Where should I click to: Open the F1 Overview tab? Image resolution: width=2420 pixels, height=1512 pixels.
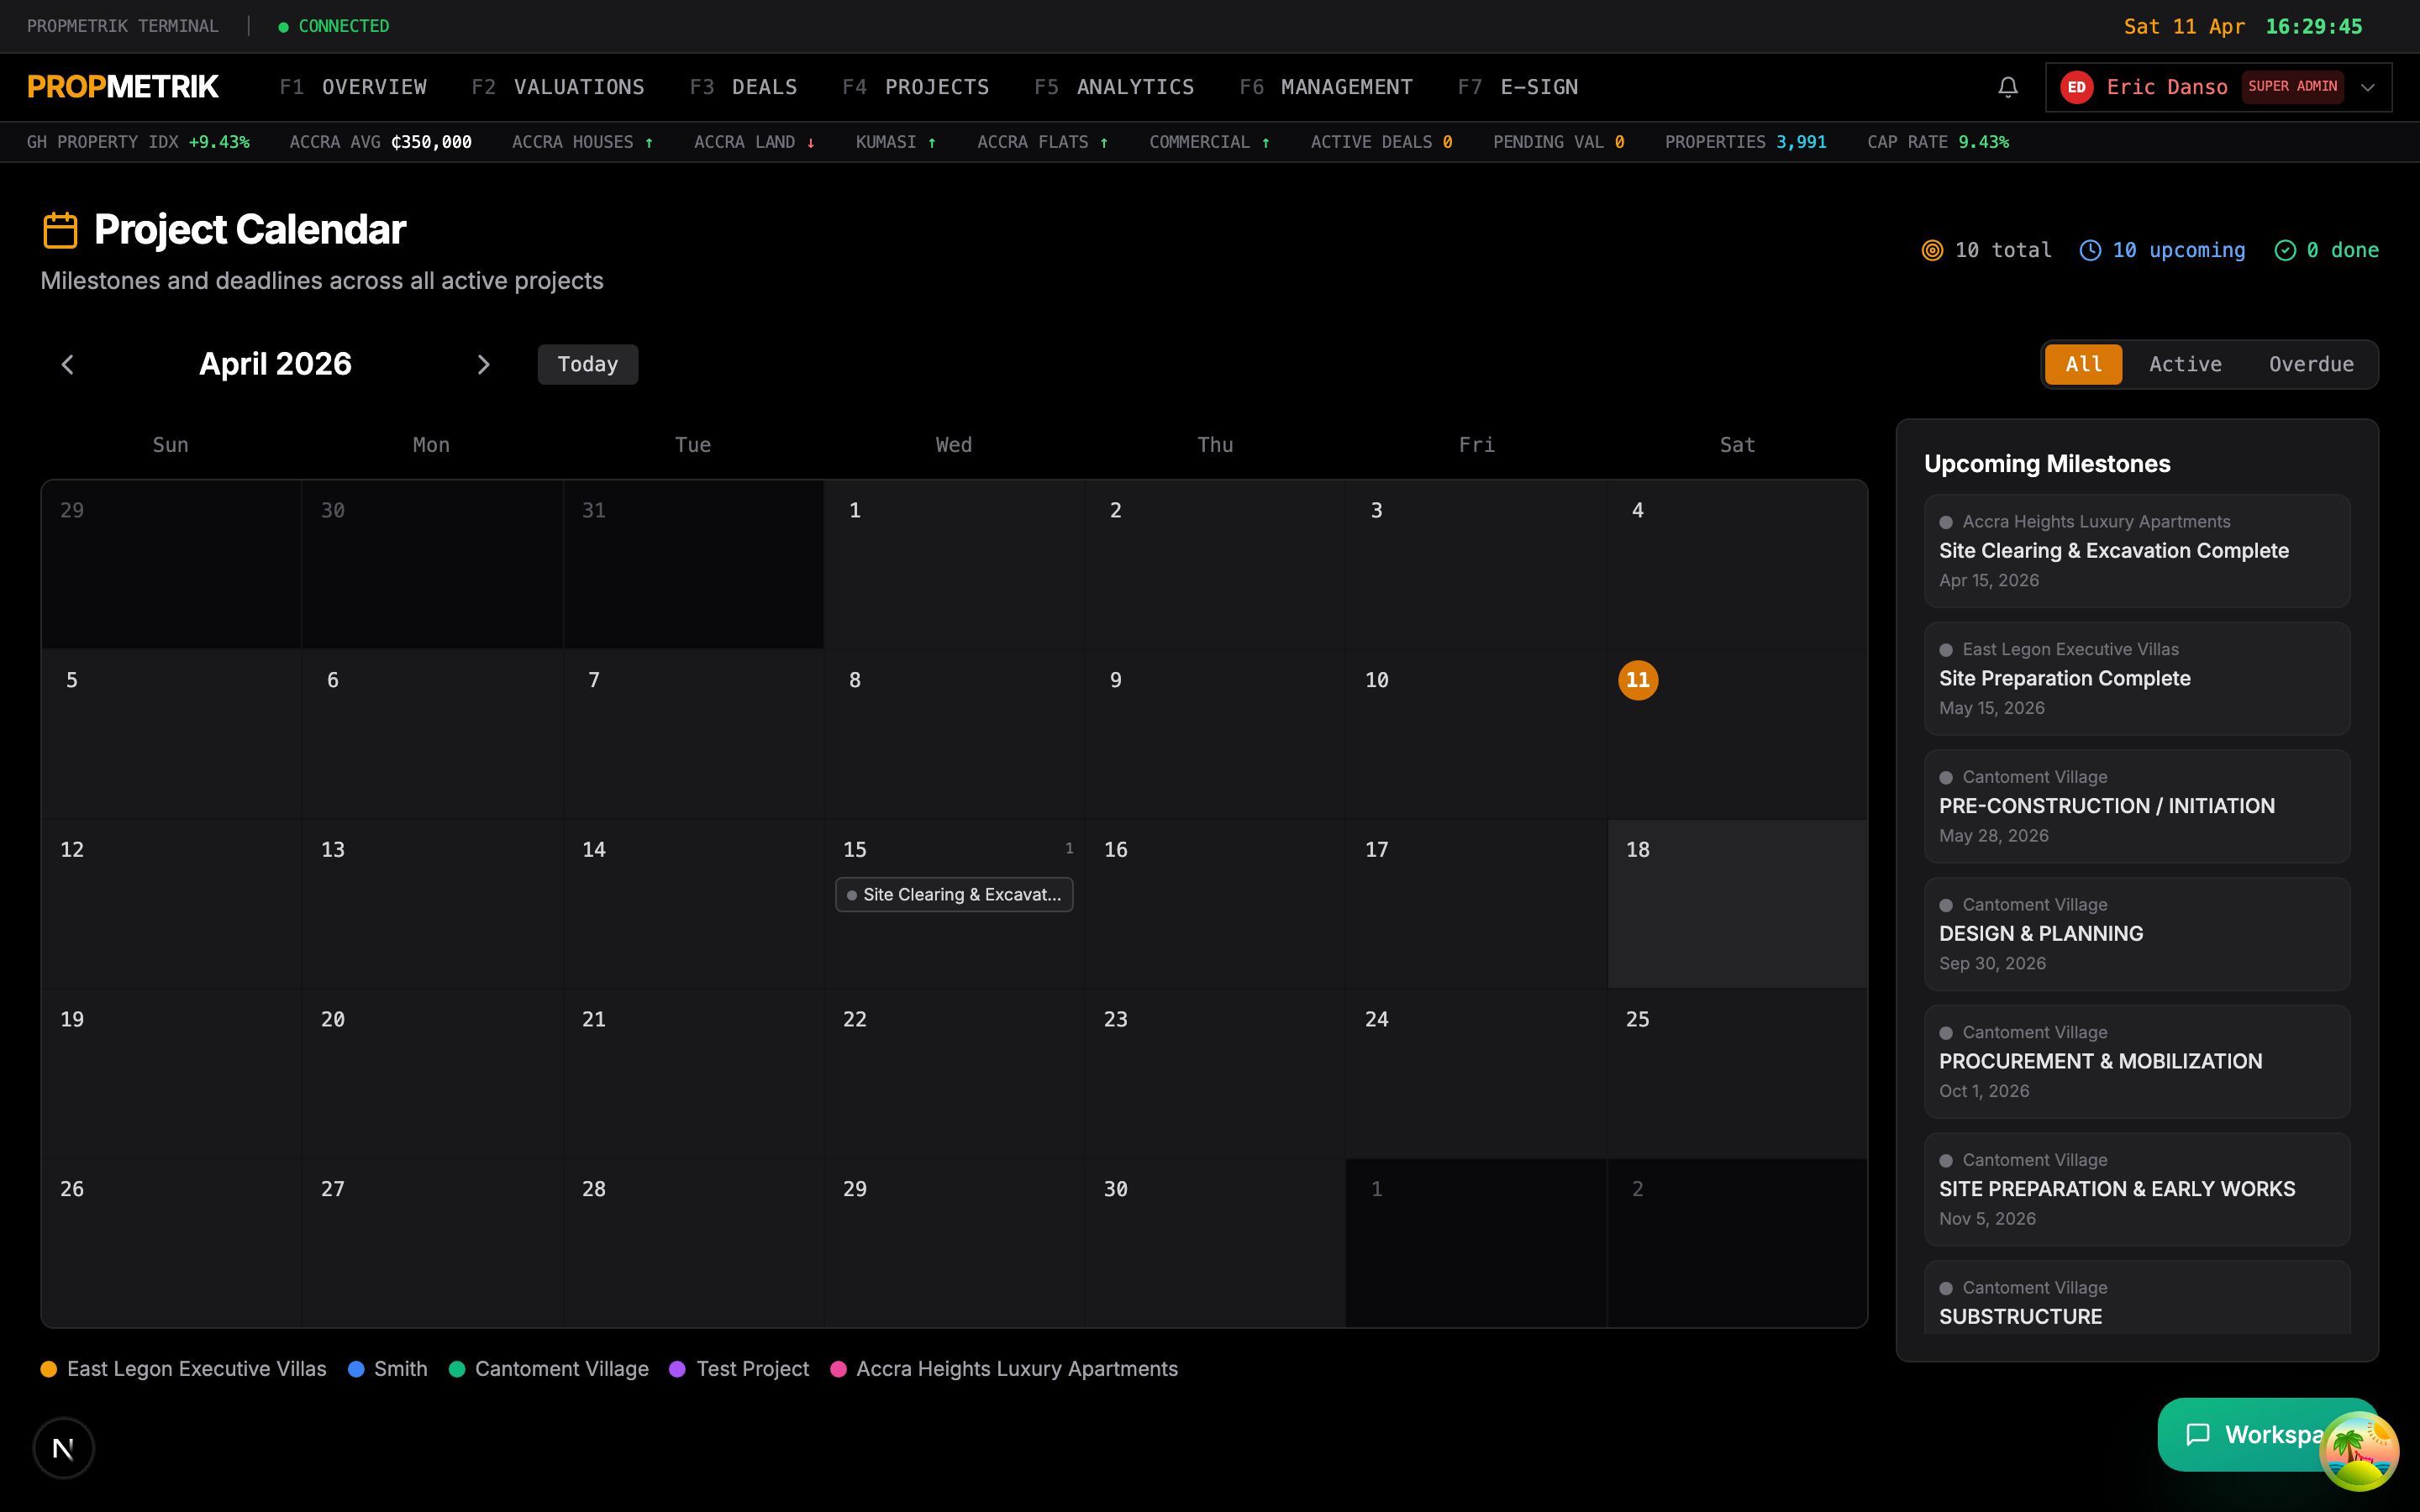(x=353, y=87)
